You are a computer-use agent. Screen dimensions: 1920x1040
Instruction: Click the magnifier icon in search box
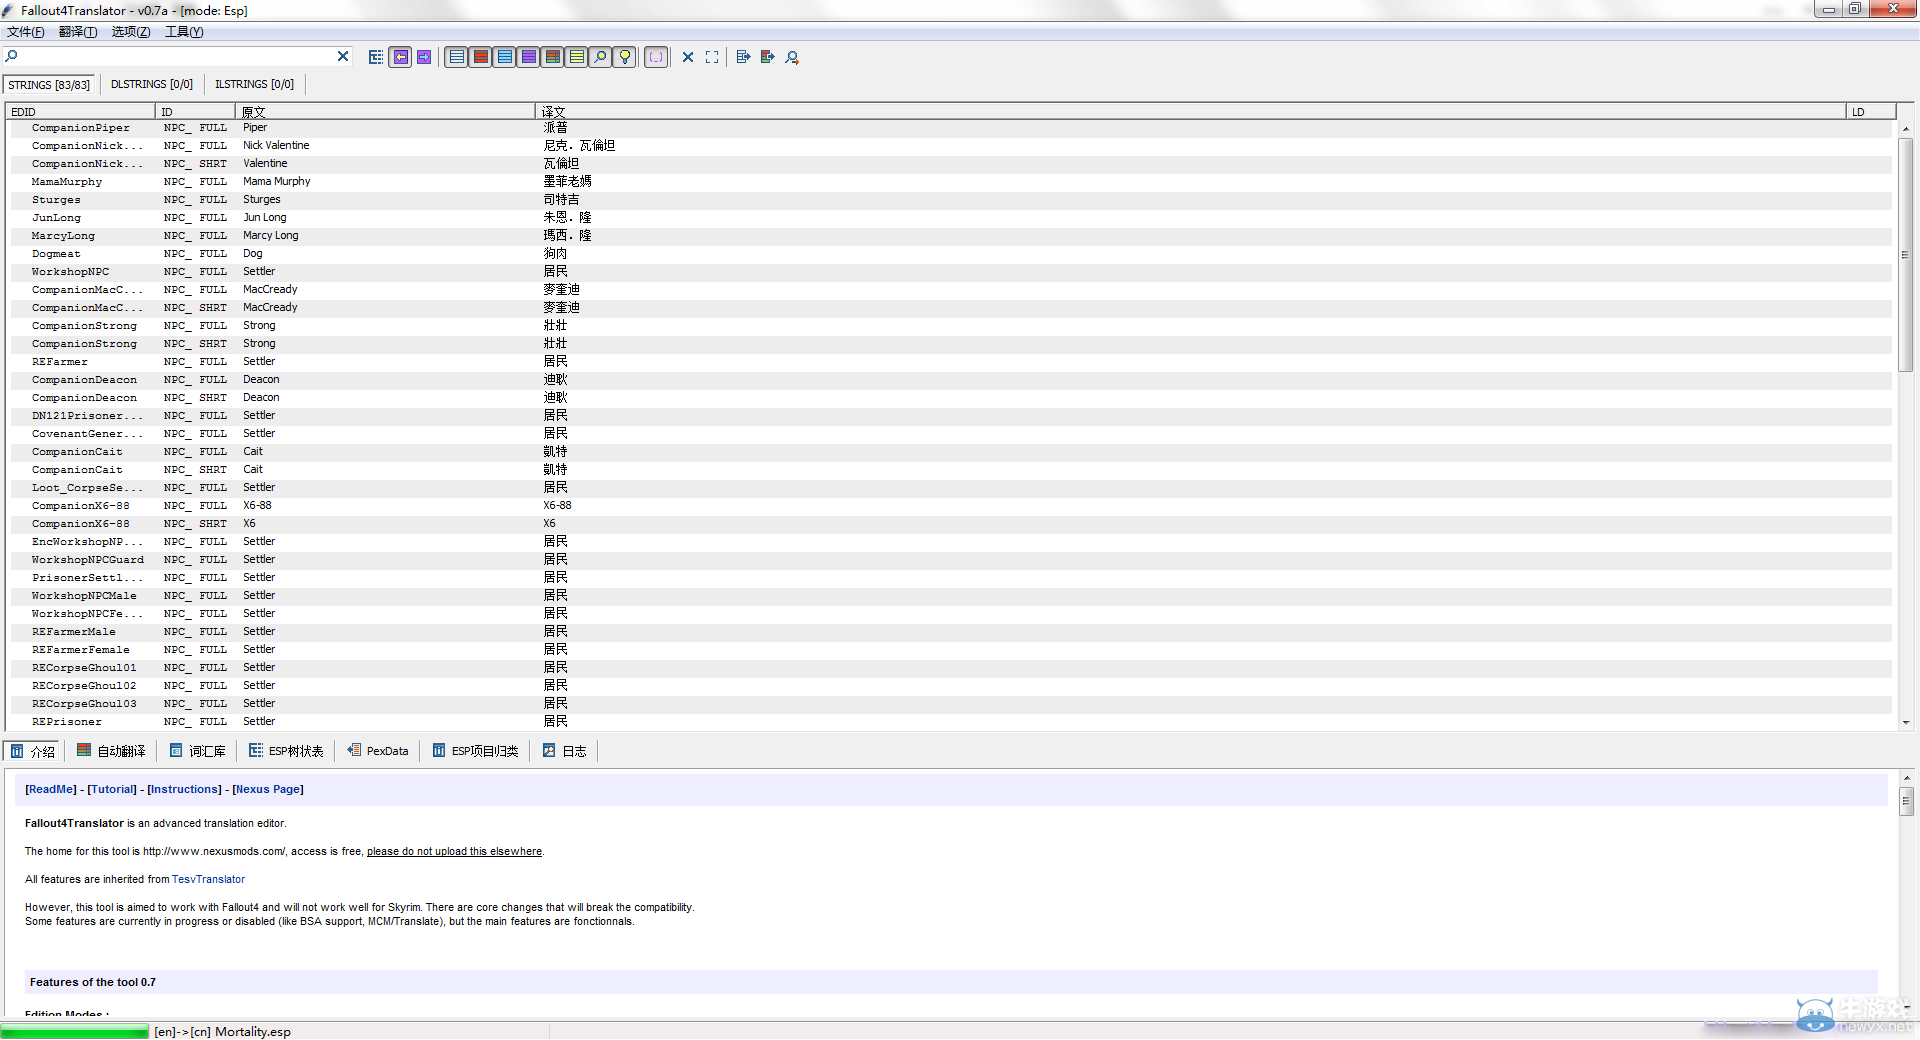(12, 56)
